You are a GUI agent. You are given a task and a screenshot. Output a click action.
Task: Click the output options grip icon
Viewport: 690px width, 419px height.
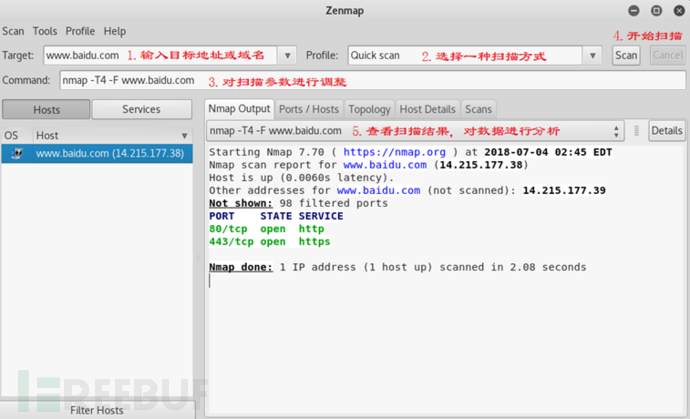[x=636, y=131]
